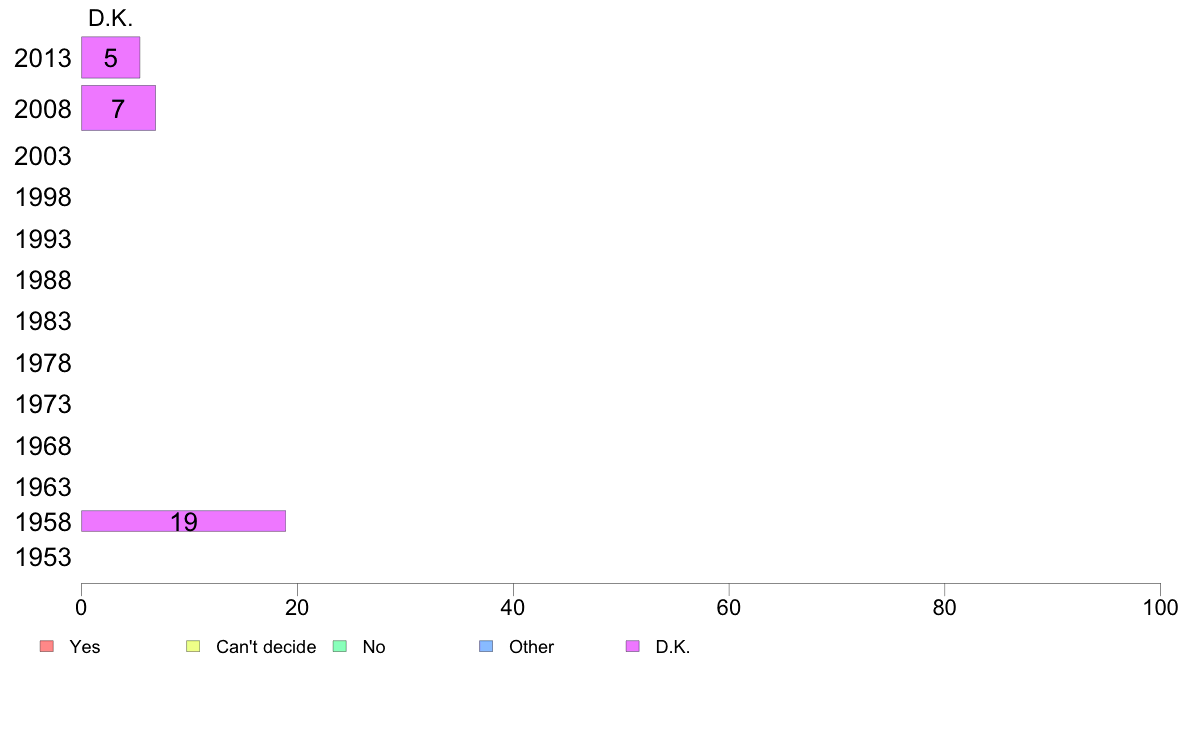Click the Can't decide legend swatch
1188x736 pixels.
coord(193,646)
